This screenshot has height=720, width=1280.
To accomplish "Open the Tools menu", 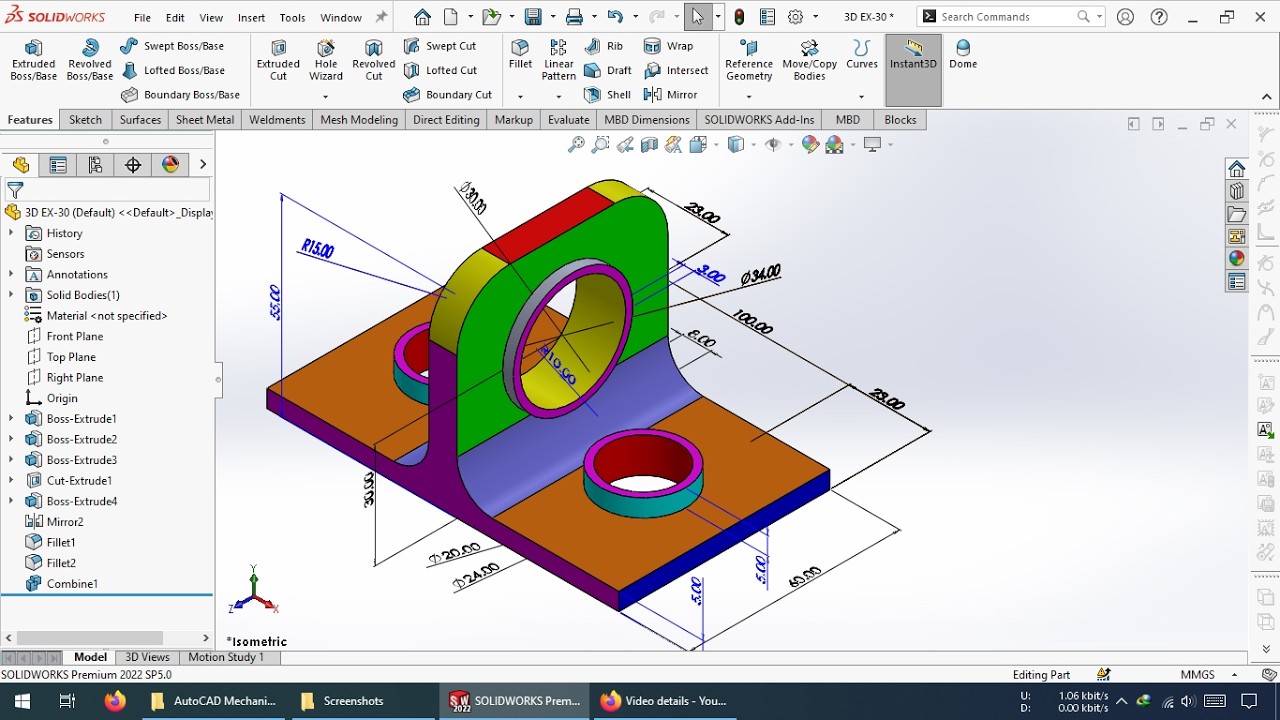I will [x=292, y=17].
